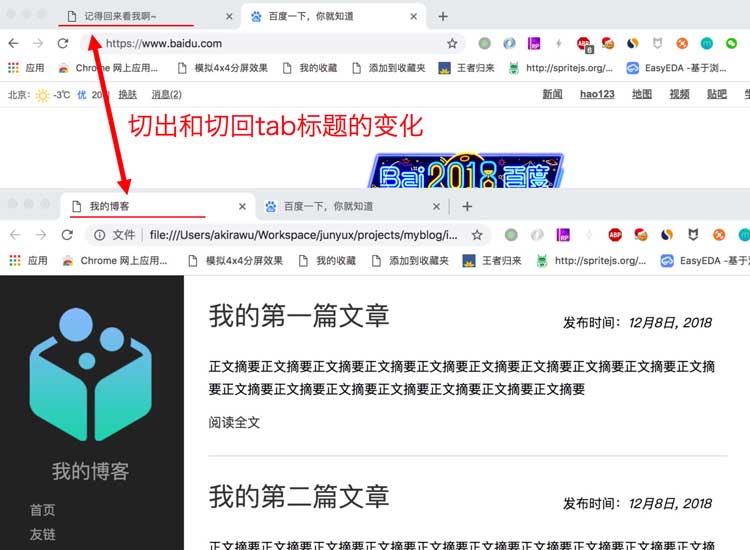The height and width of the screenshot is (550, 750).
Task: Star the file:// page in lower address bar
Action: tap(477, 235)
